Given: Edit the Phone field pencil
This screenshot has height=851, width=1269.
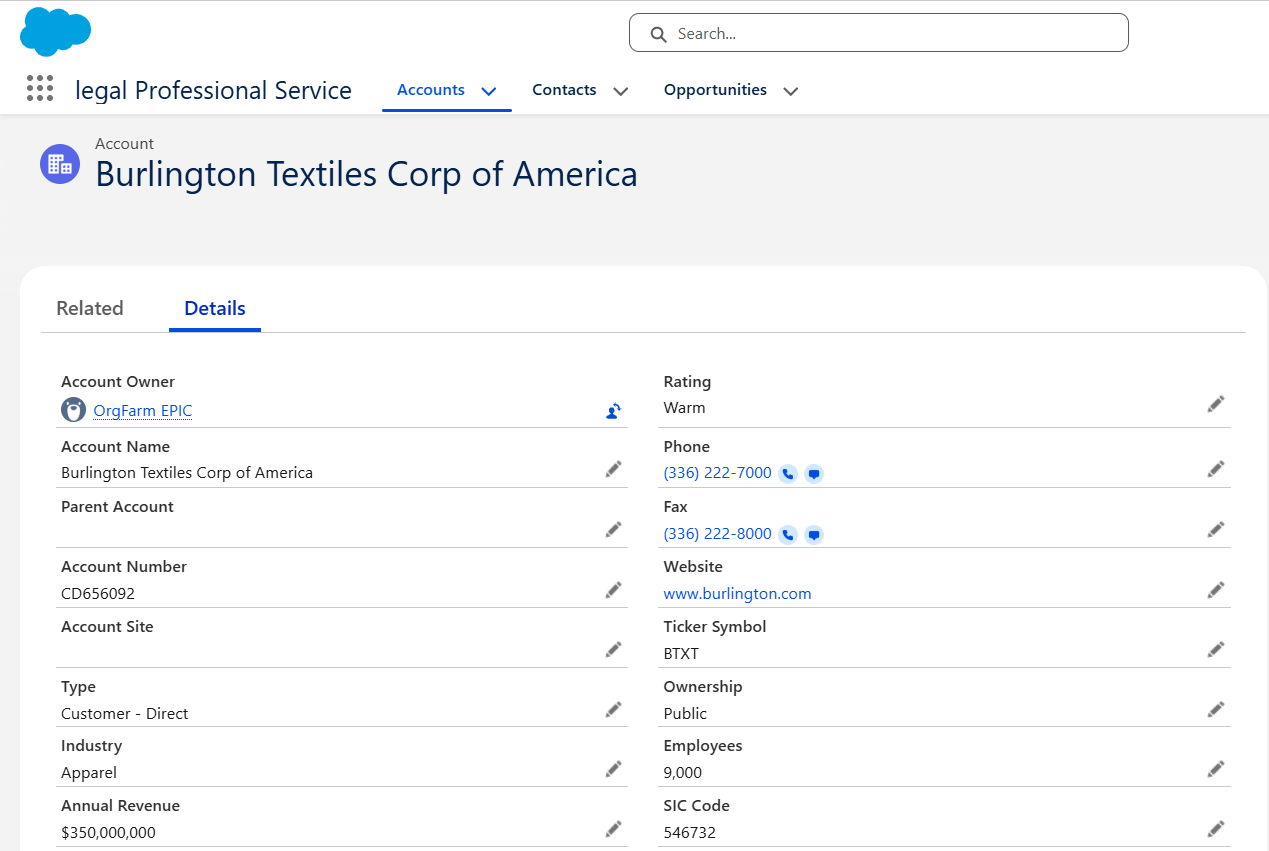Looking at the screenshot, I should (1216, 469).
